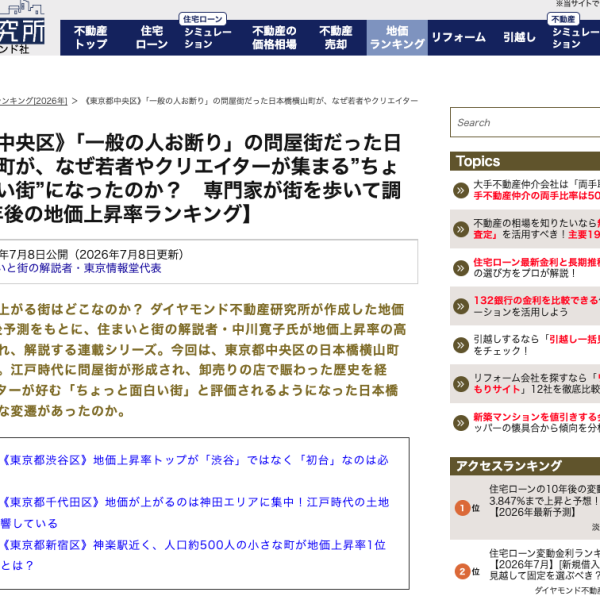
Task: Click arrow icon beside リフォーム会社を探すなら topic
Action: (x=461, y=384)
